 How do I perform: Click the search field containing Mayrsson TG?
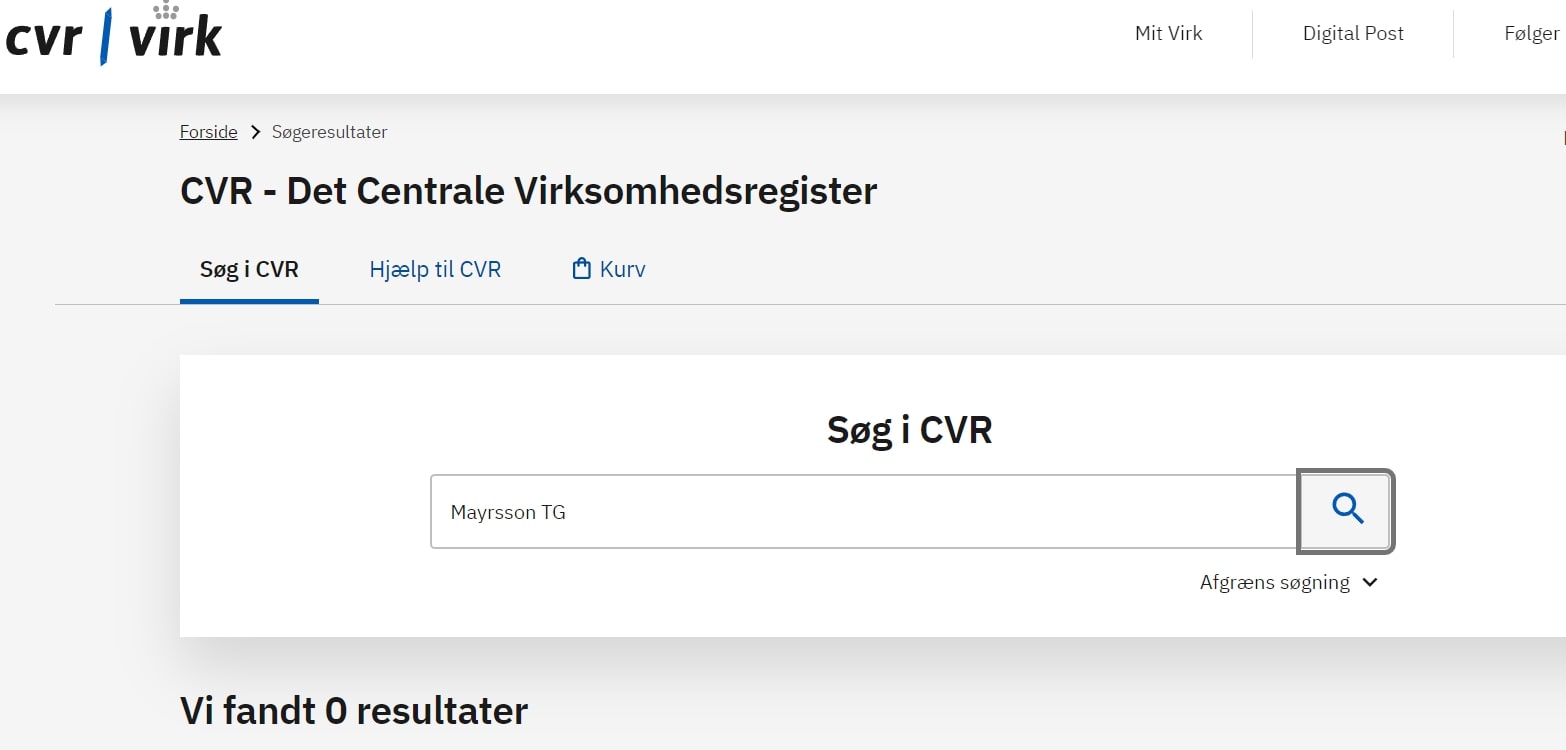864,512
